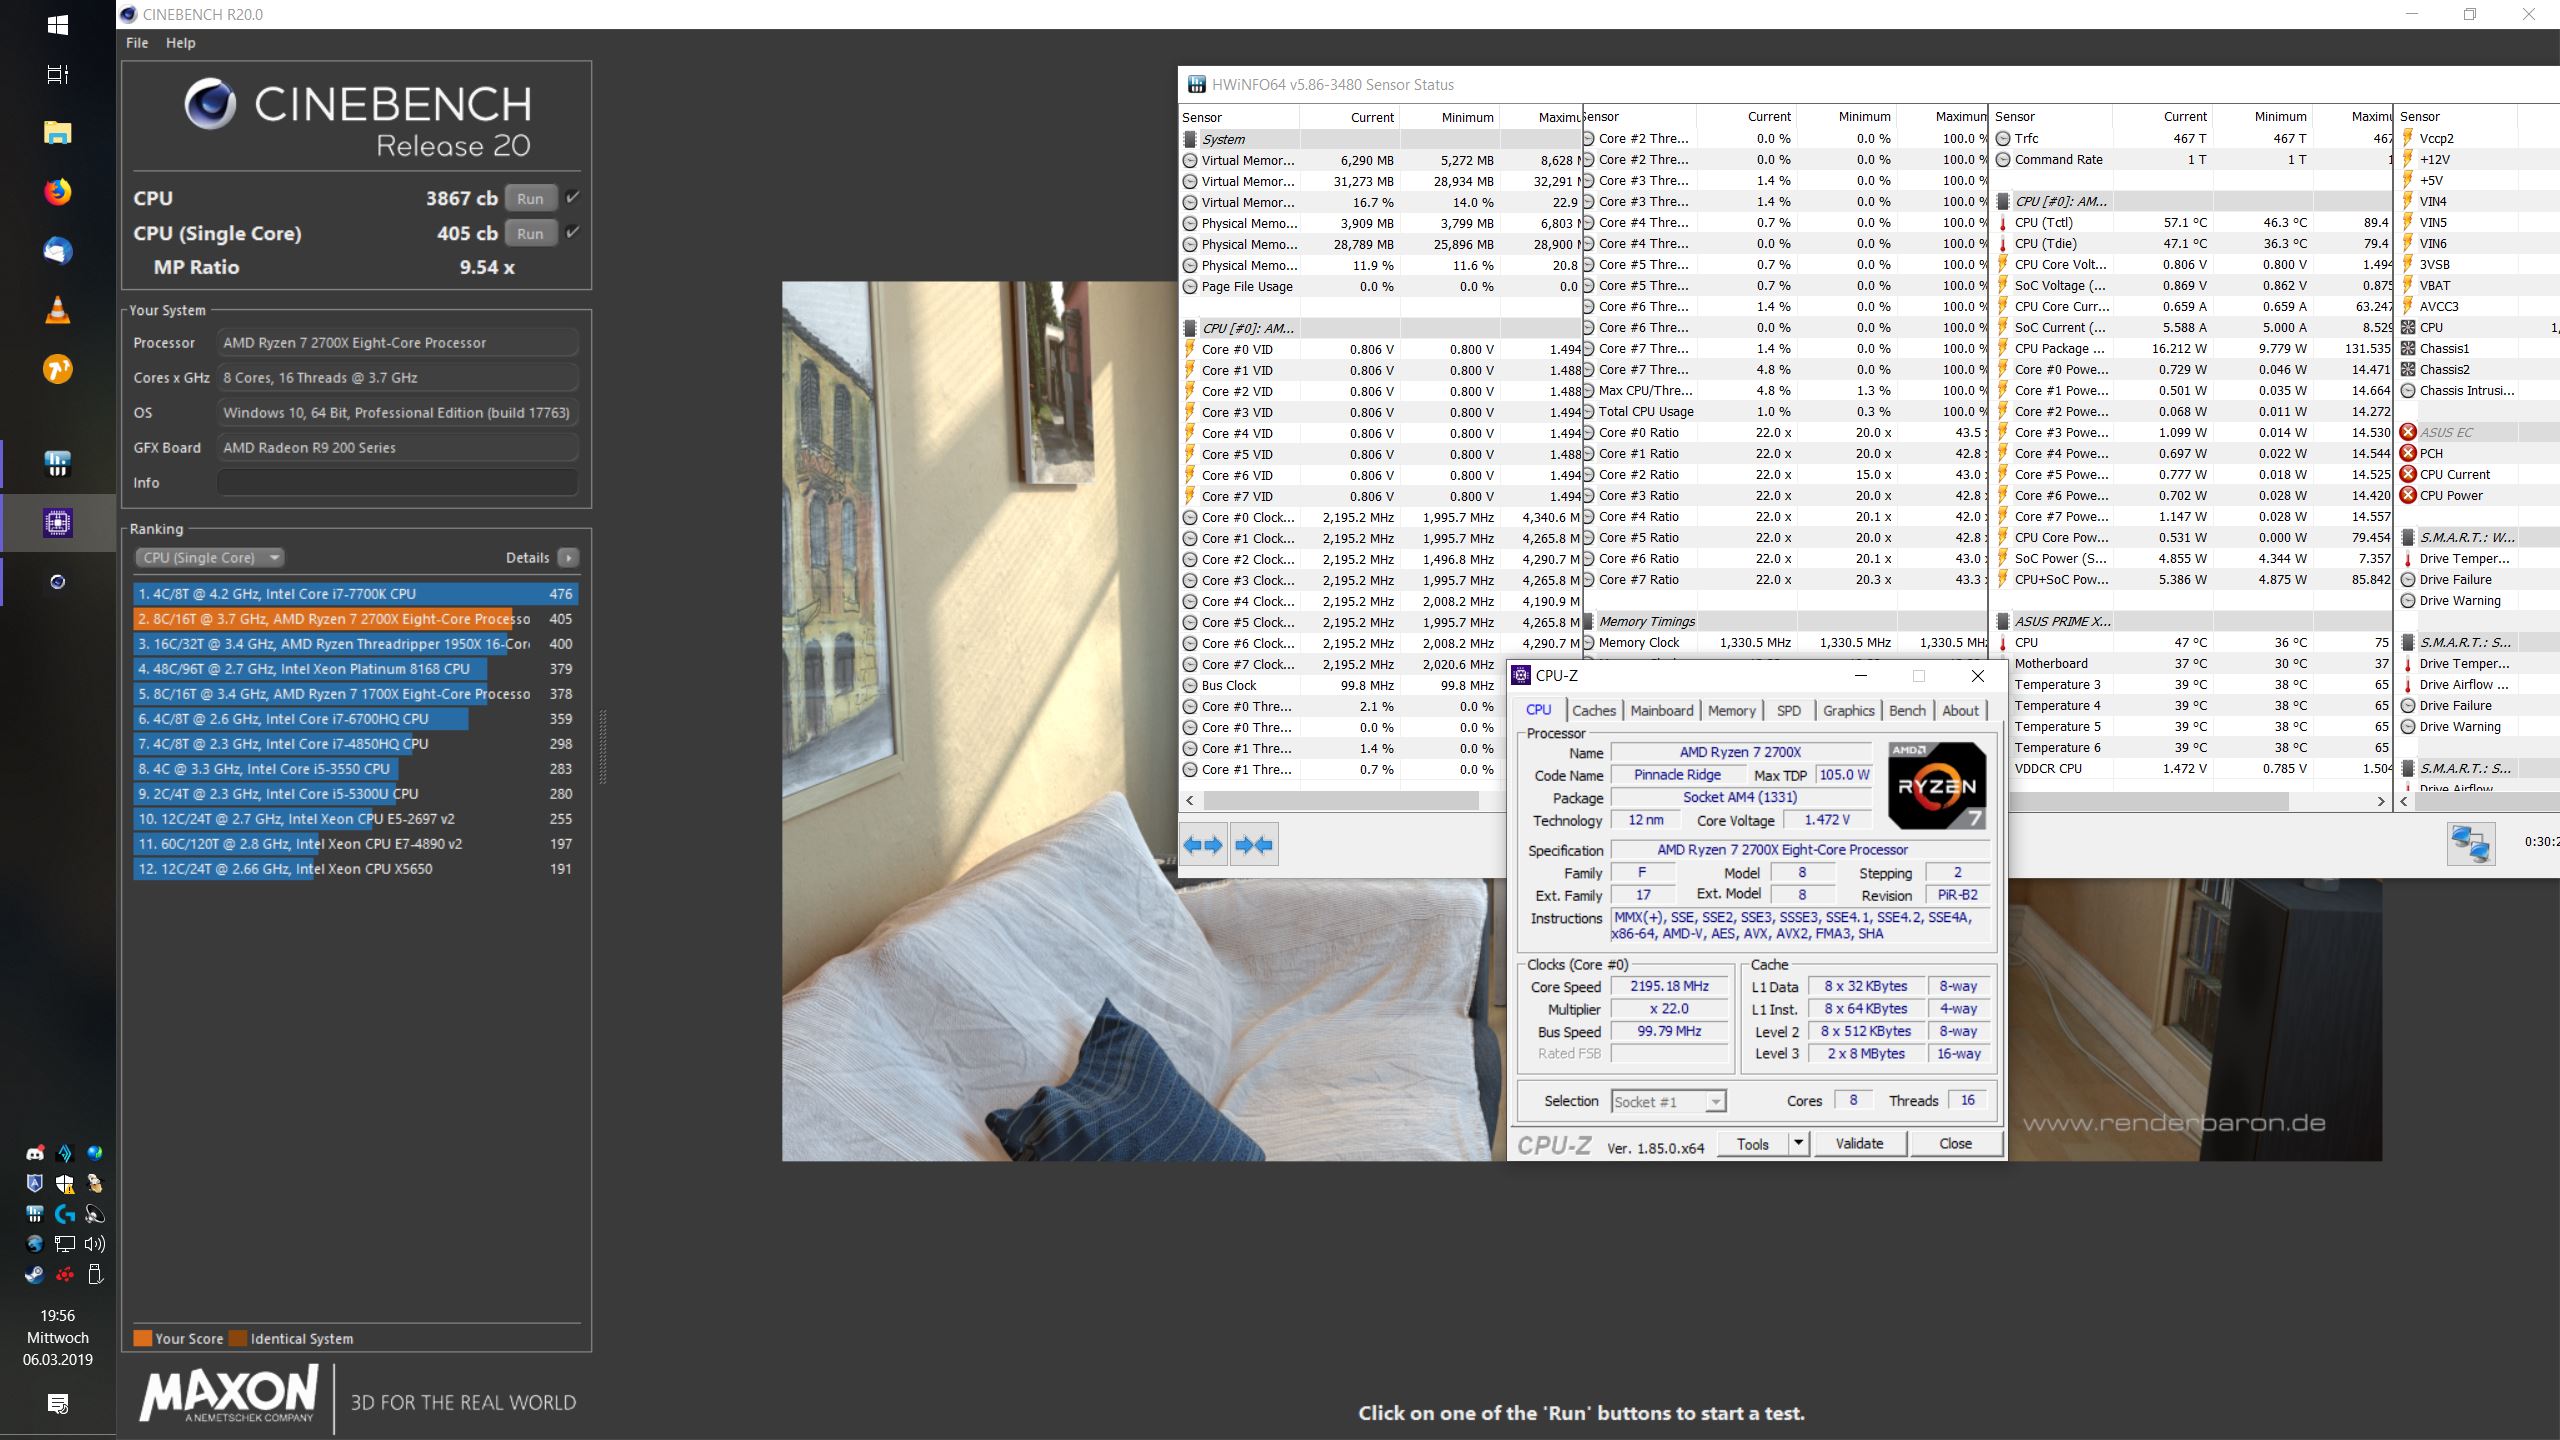
Task: Open the Socket #1 selection dropdown
Action: click(1668, 1101)
